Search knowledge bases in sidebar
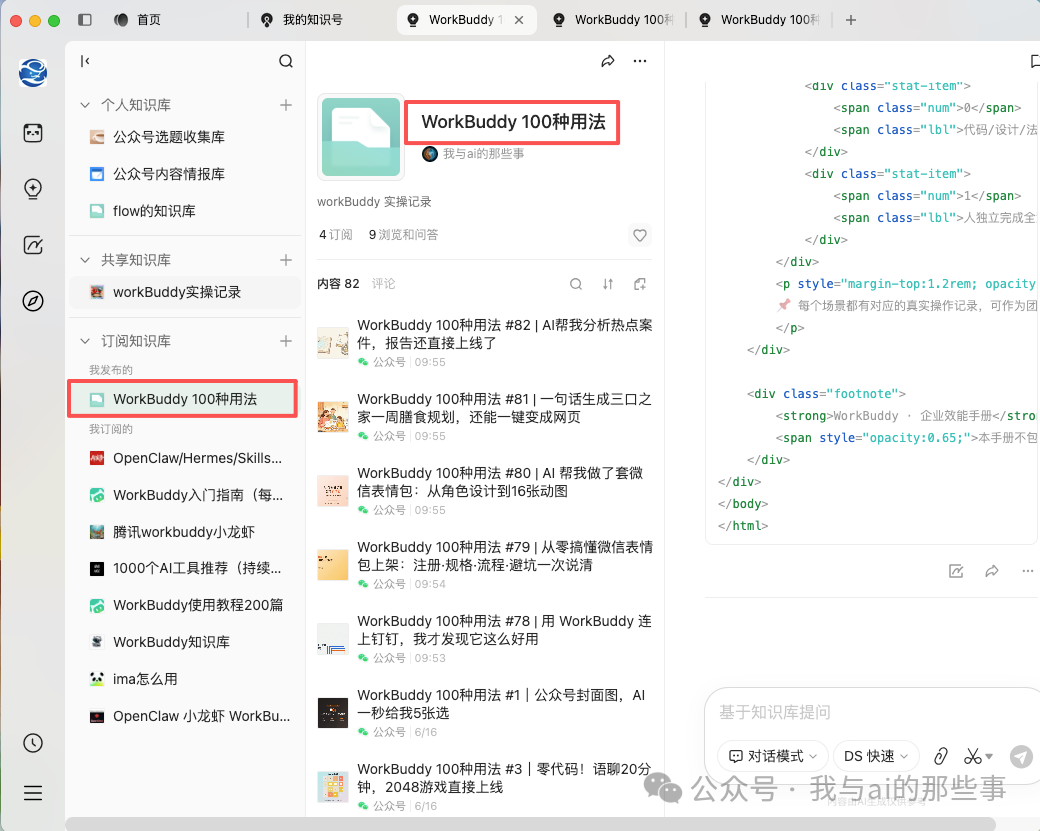 [x=286, y=61]
